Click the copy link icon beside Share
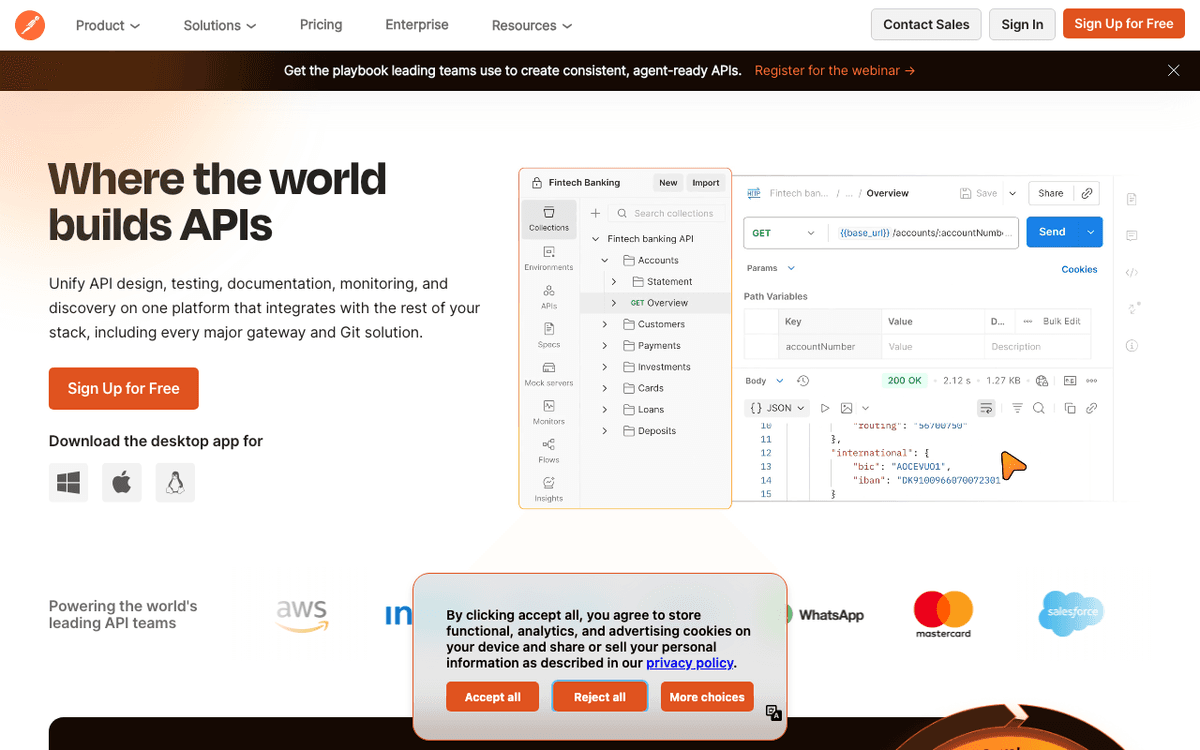1200x750 pixels. 1087,193
